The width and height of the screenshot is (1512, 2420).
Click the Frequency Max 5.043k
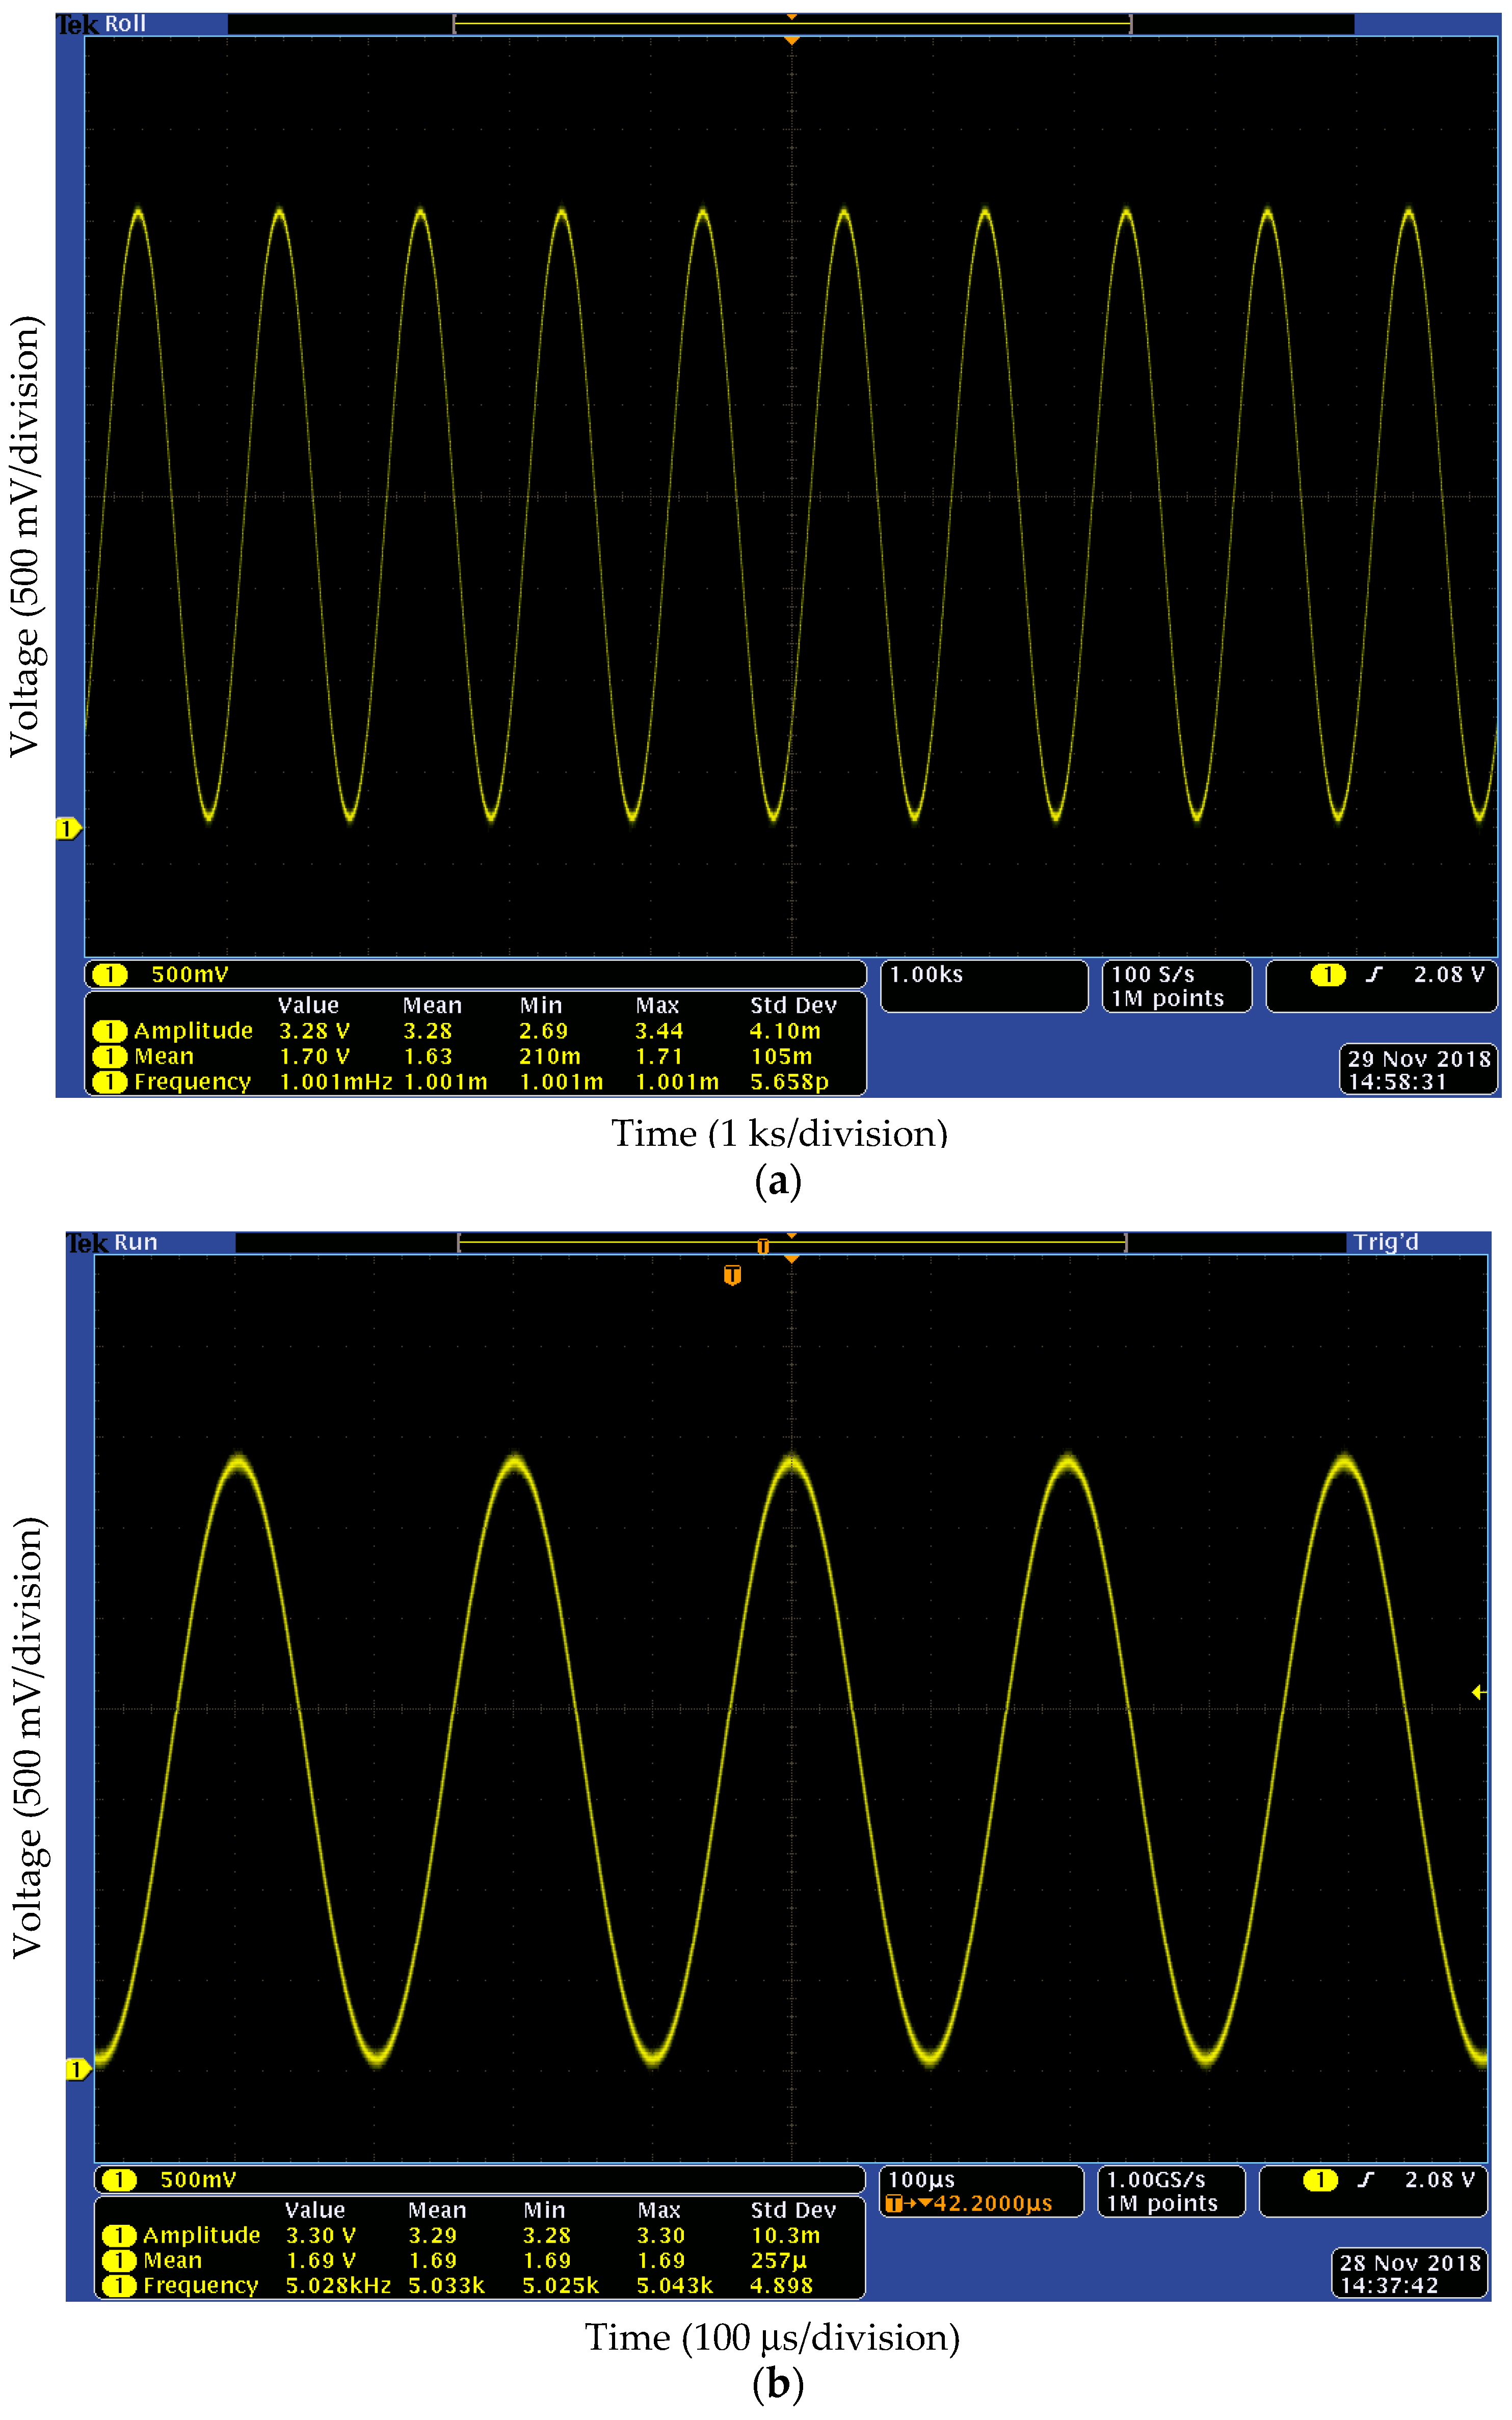[x=675, y=2286]
